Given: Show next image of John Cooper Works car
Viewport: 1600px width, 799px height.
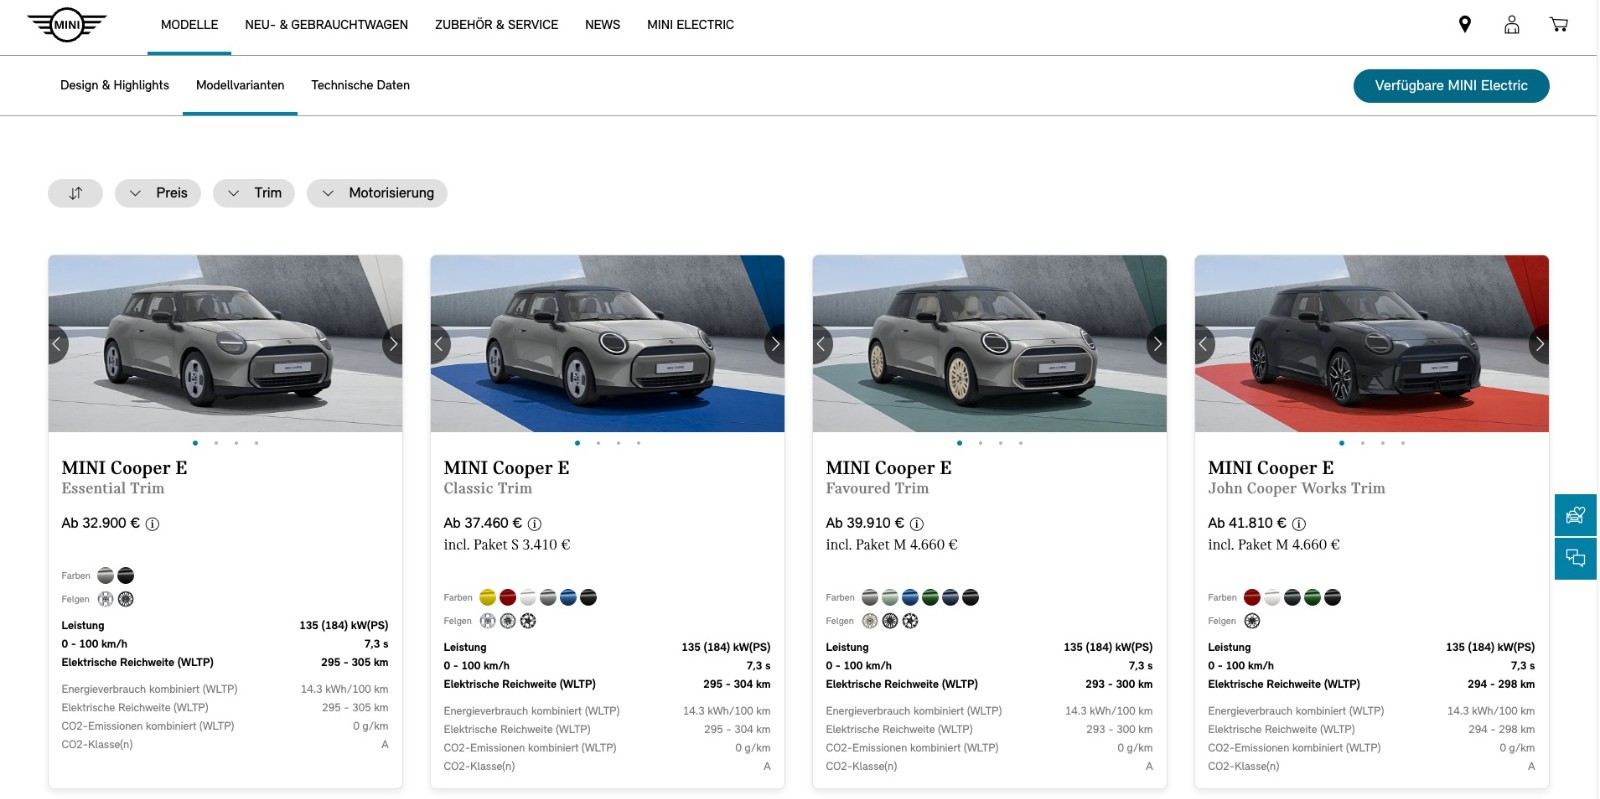Looking at the screenshot, I should point(1538,344).
